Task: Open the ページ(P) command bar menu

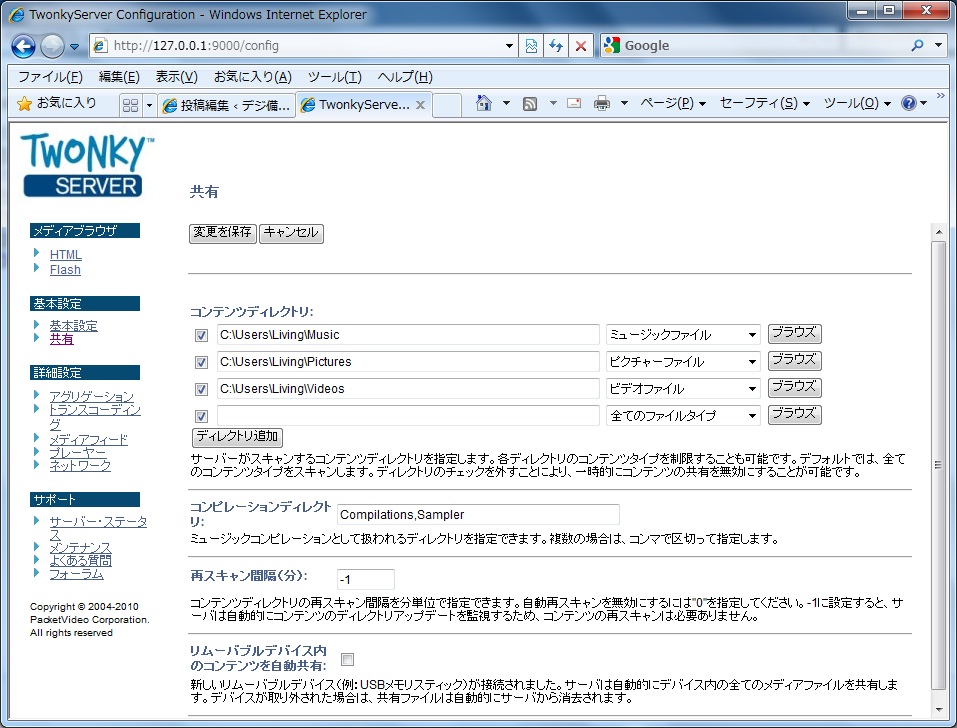Action: [673, 103]
